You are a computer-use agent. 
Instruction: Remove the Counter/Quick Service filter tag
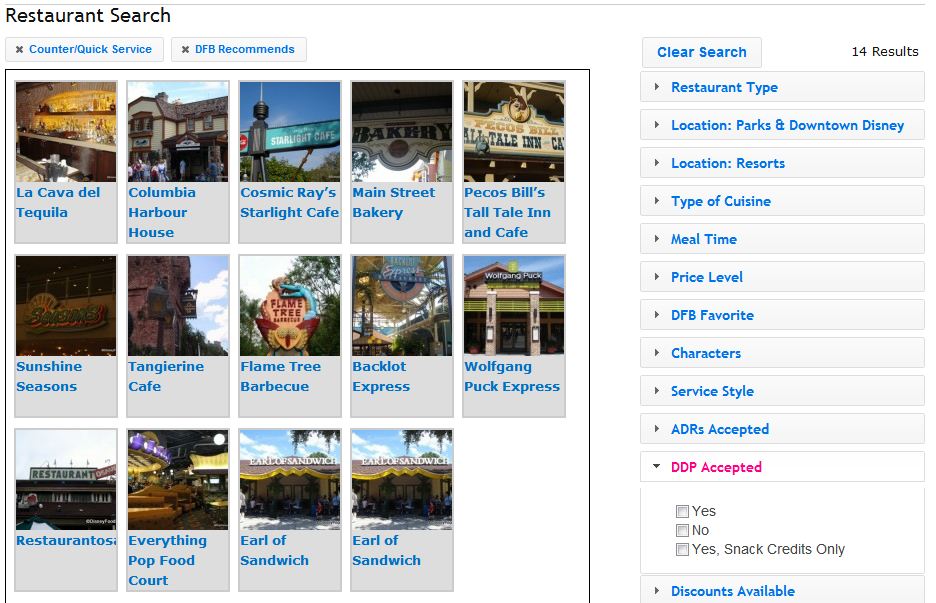(20, 50)
